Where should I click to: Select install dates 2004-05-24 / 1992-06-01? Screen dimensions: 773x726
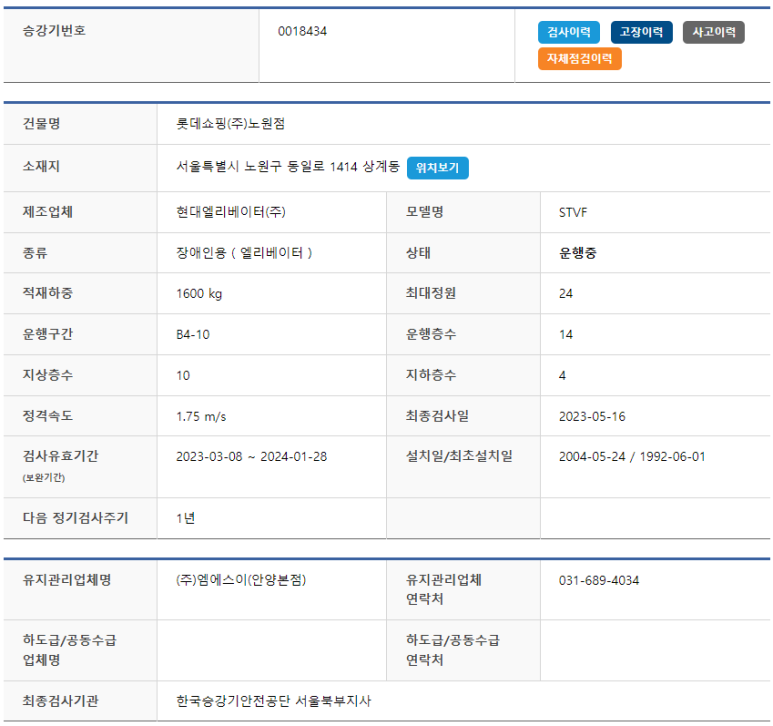point(632,457)
